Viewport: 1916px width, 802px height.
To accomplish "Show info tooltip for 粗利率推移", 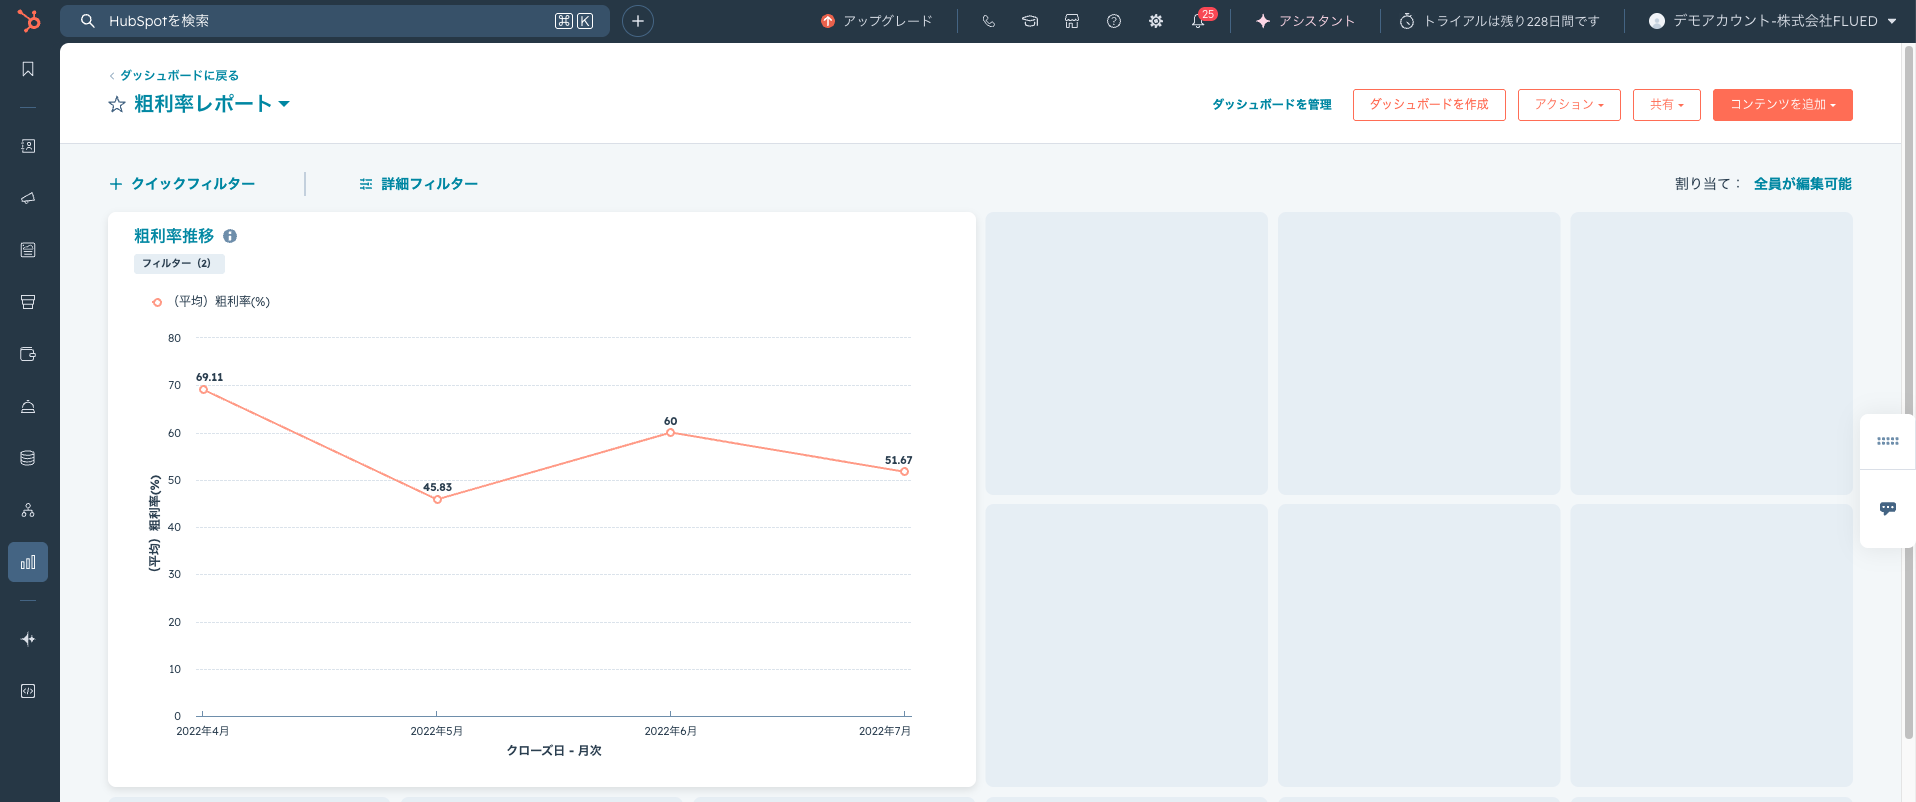I will [x=230, y=236].
